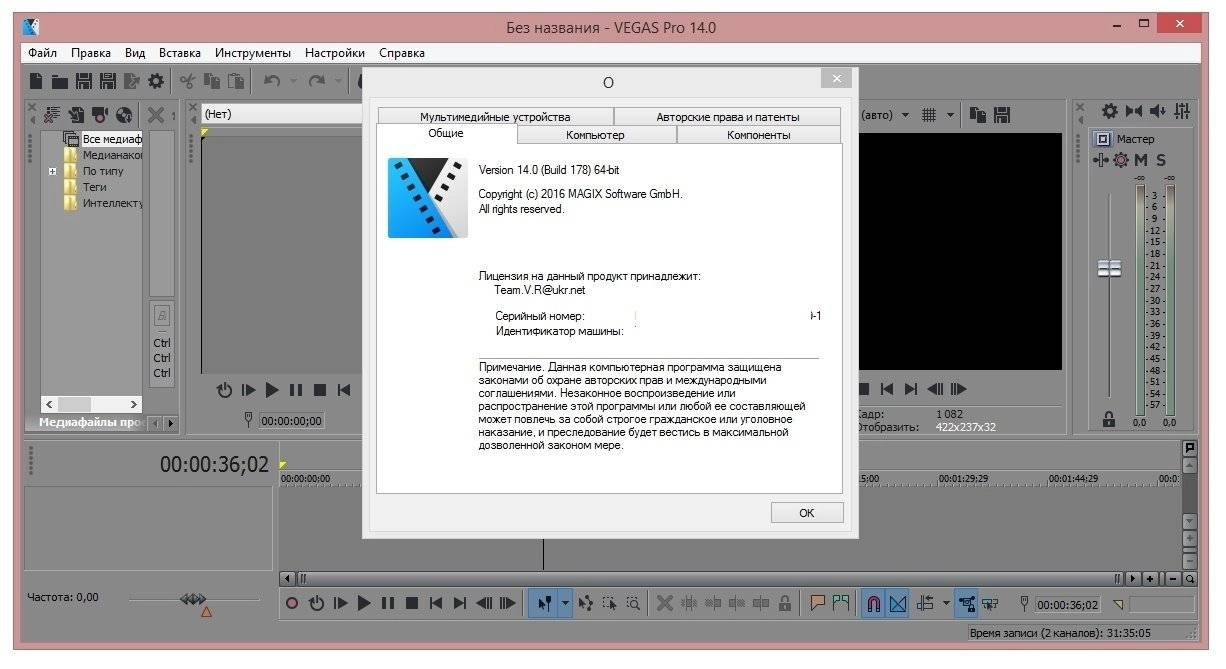The height and width of the screenshot is (669, 1226).
Task: Select the Zoom edit magnifier tool
Action: (633, 603)
